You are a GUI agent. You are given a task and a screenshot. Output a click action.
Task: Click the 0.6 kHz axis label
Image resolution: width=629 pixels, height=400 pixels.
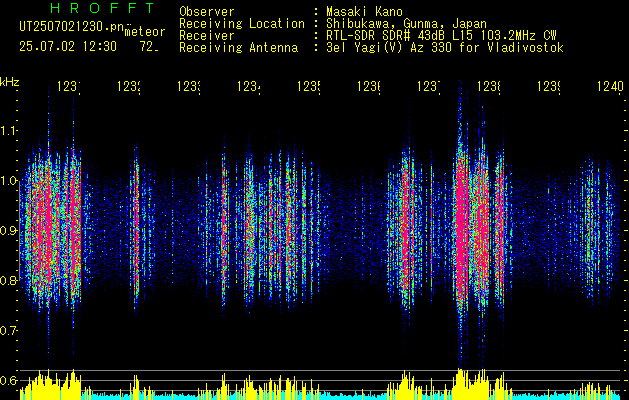pos(8,380)
